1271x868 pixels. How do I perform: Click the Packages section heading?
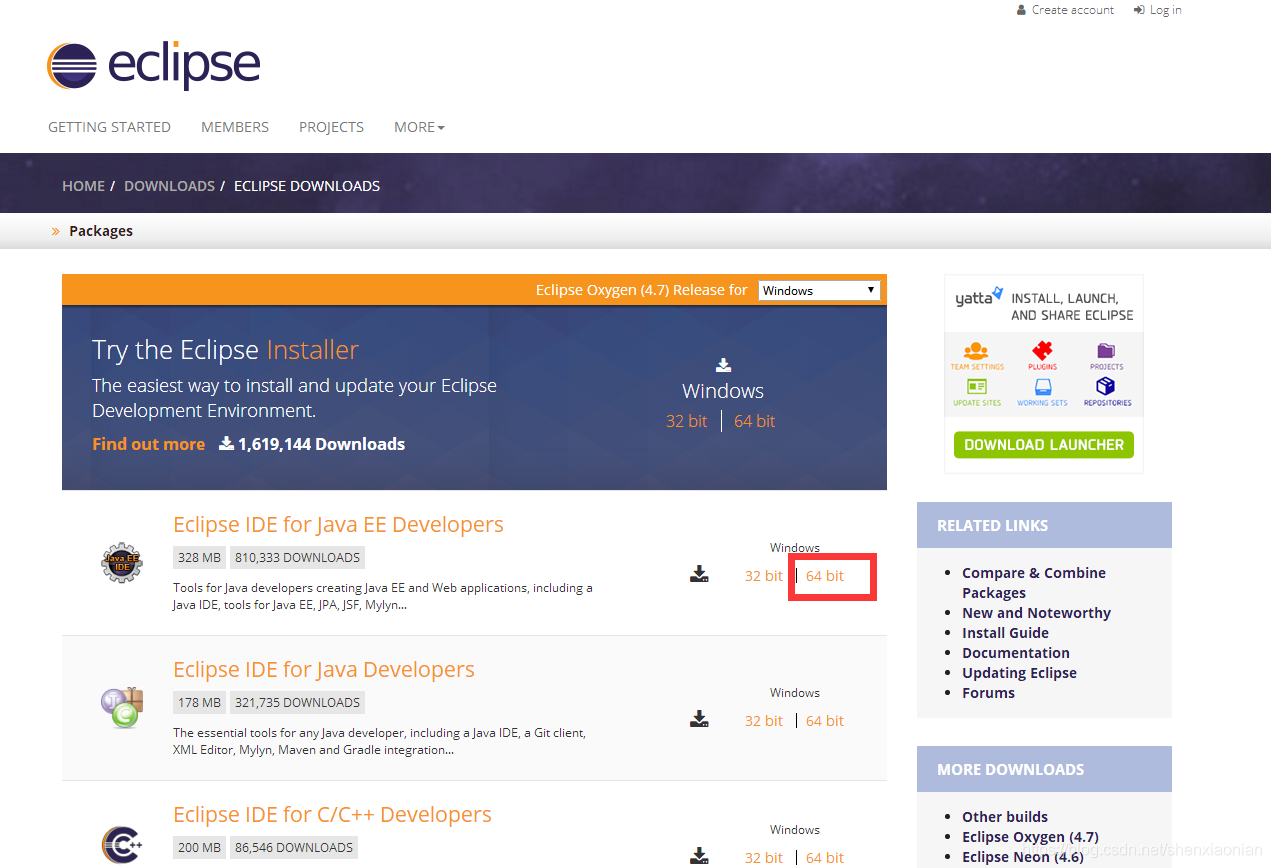click(101, 231)
